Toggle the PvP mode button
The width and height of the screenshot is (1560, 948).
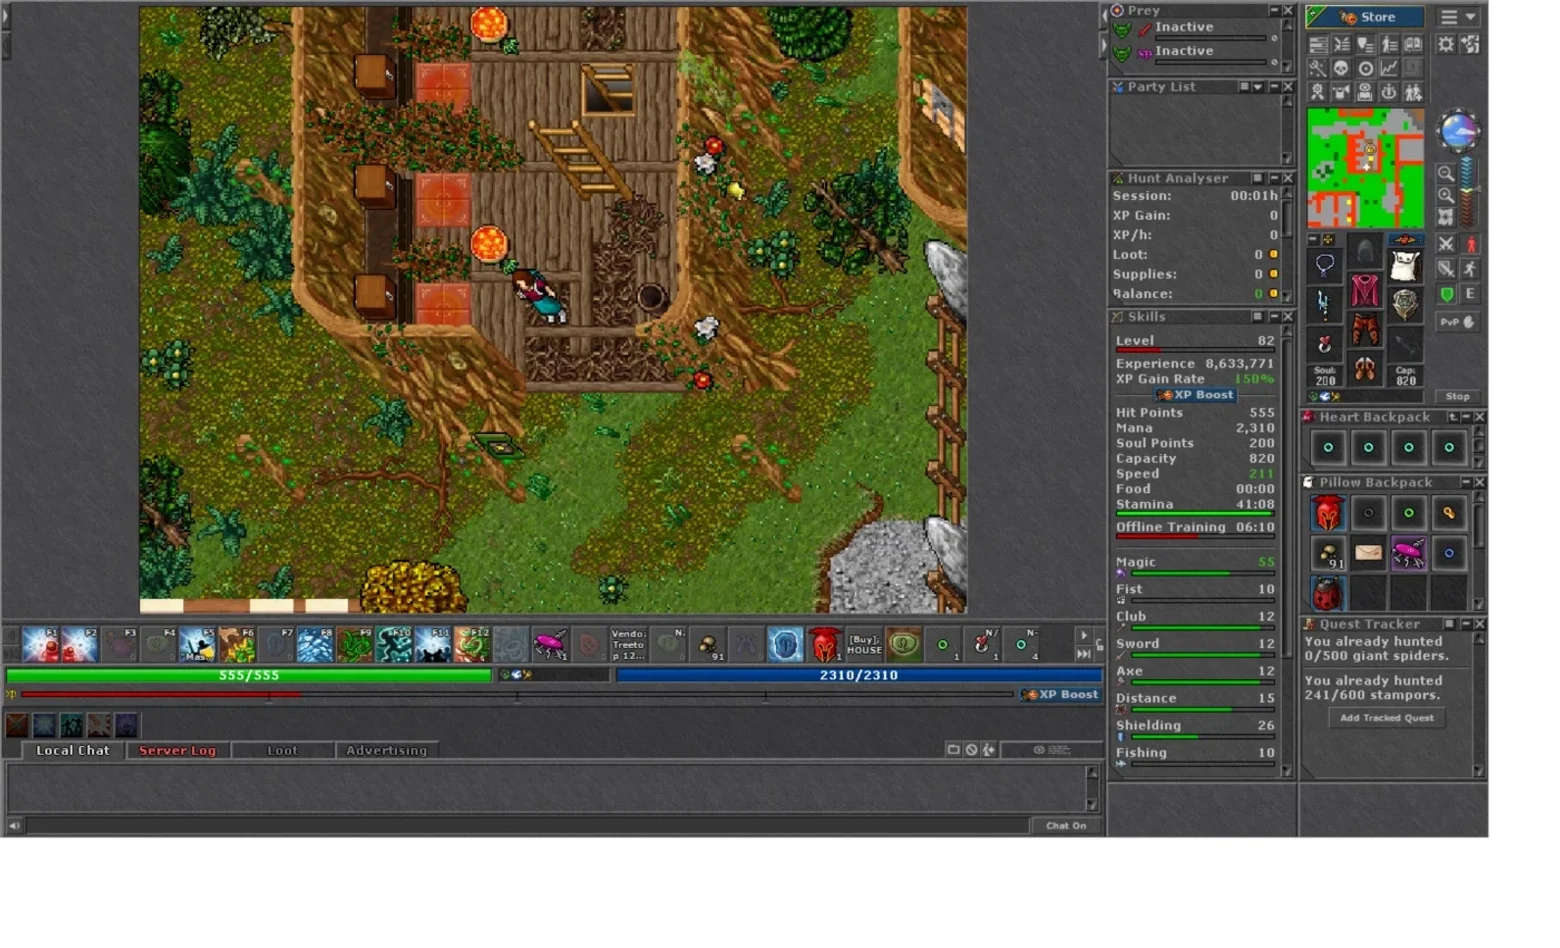(x=1457, y=322)
